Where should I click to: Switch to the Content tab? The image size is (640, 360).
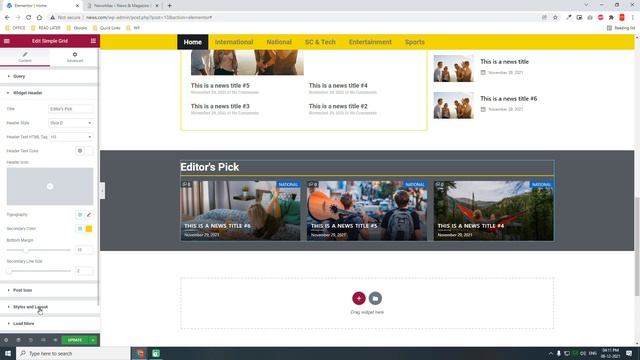click(x=25, y=57)
